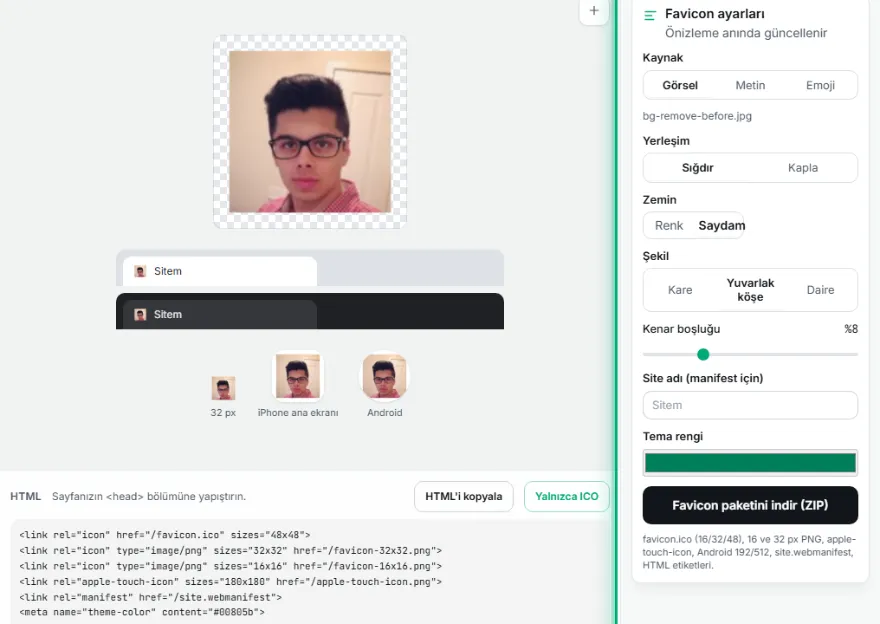The height and width of the screenshot is (624, 880).
Task: Click favicon in the light Sitem tab
Action: pyautogui.click(x=140, y=272)
